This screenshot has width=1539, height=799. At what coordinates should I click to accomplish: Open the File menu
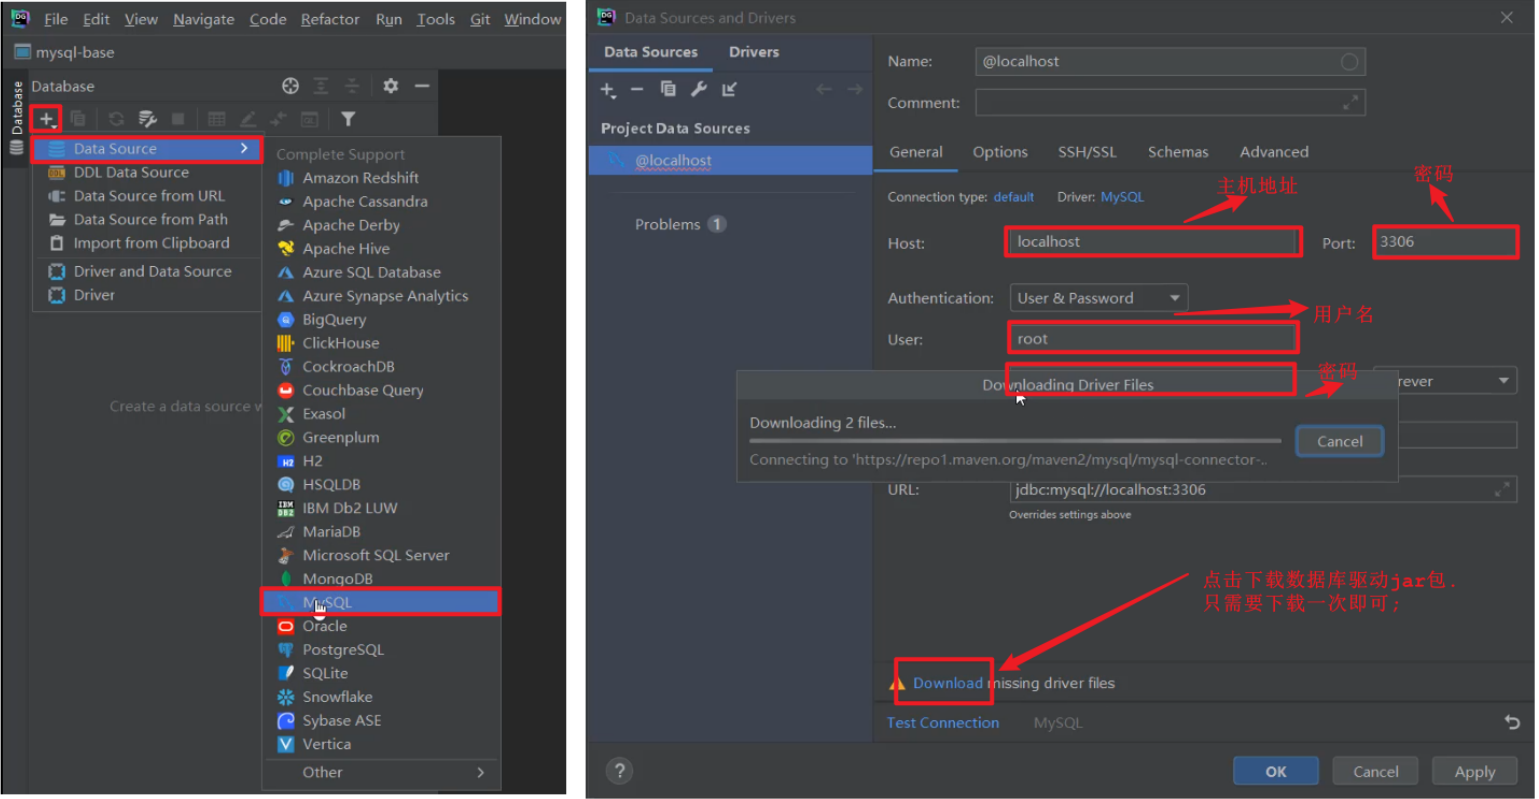(56, 19)
